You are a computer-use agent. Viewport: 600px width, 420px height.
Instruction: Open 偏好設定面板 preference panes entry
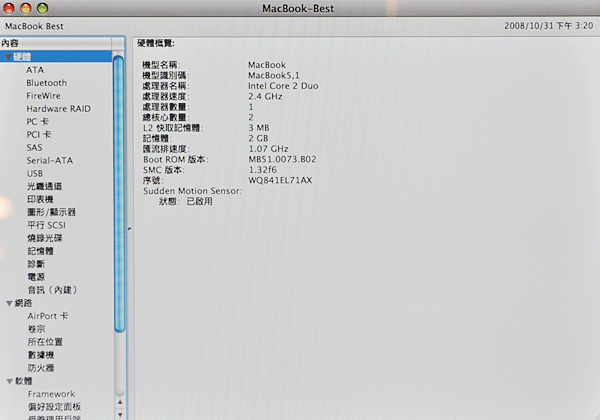(54, 407)
